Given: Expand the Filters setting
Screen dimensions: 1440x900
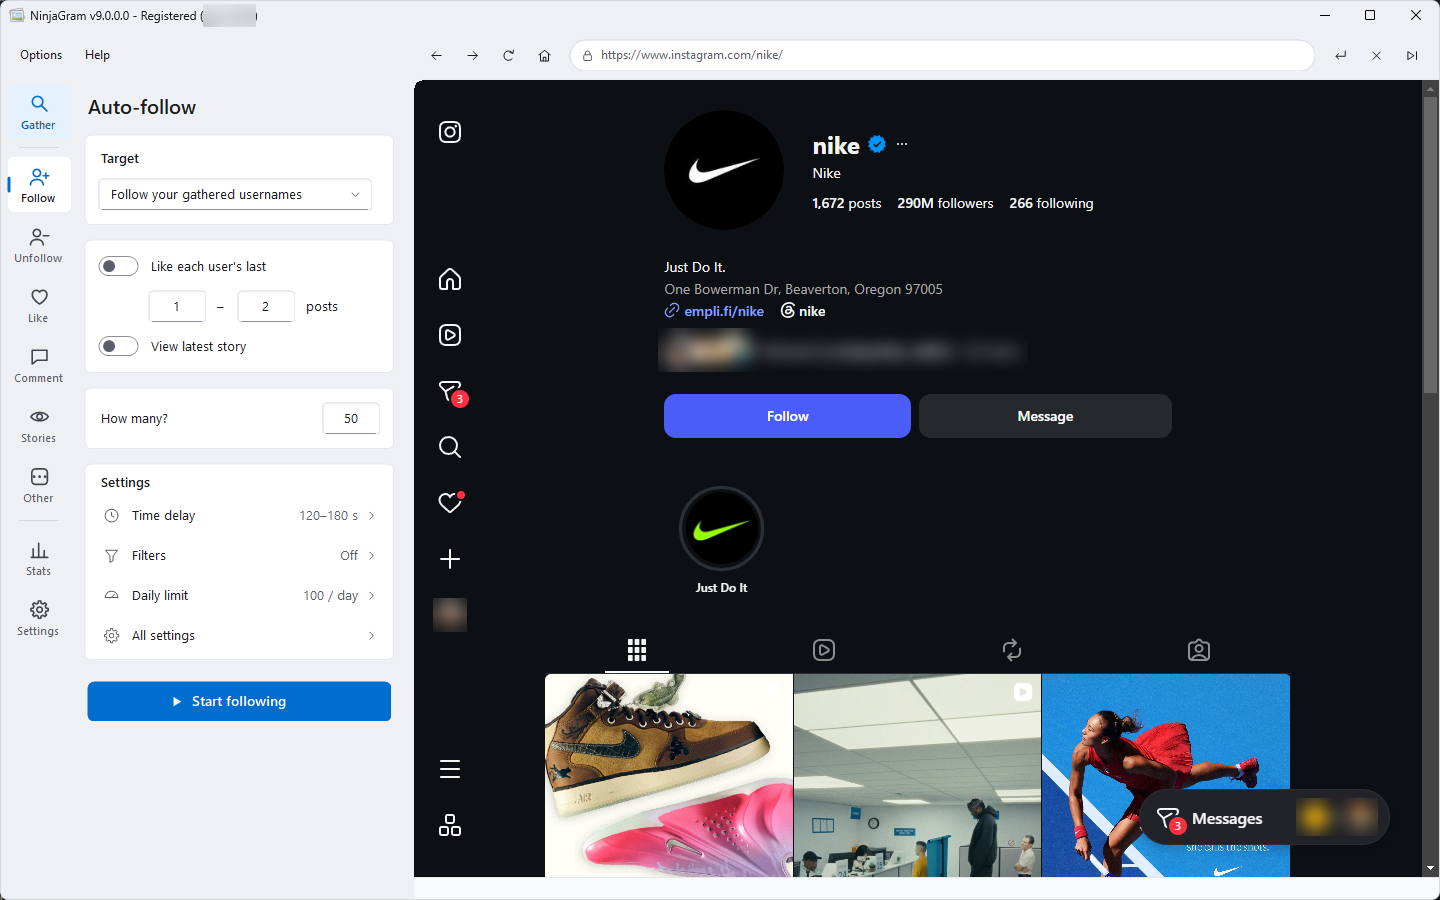Looking at the screenshot, I should tap(239, 556).
